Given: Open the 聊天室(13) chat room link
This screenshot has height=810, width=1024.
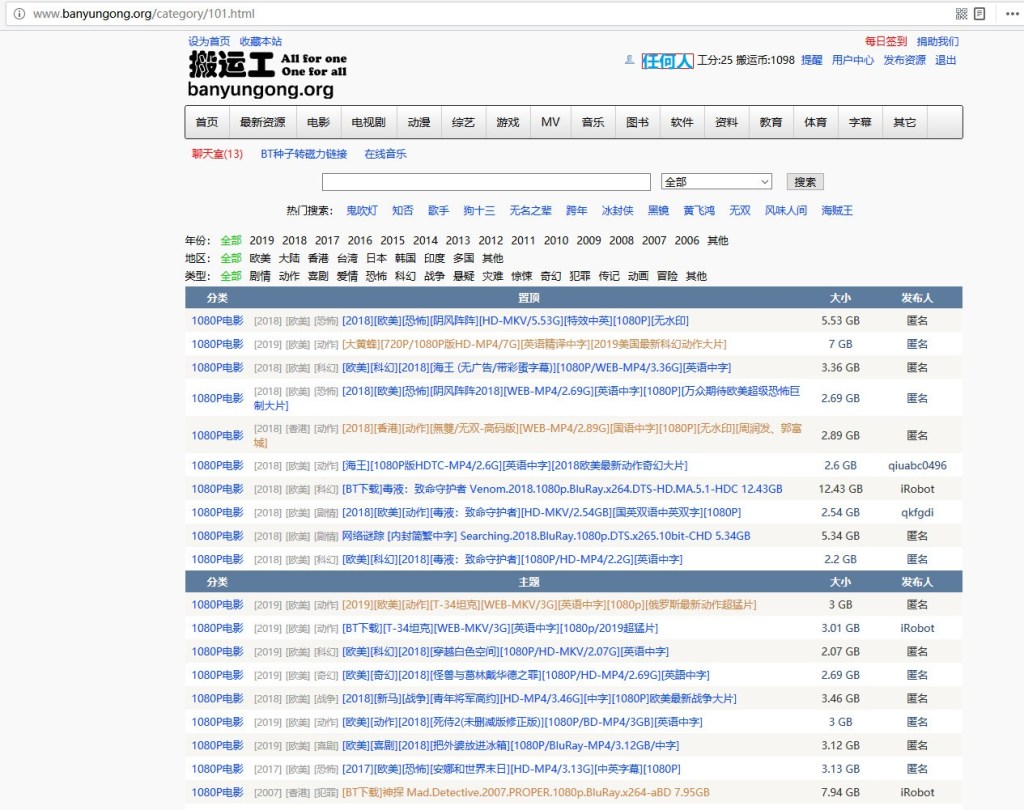Looking at the screenshot, I should point(217,154).
